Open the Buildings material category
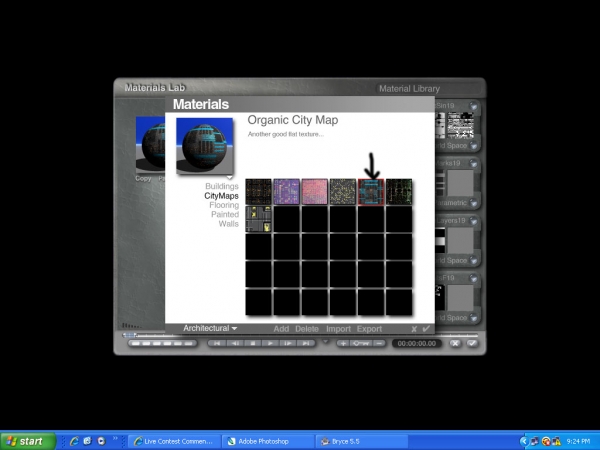 [222, 186]
